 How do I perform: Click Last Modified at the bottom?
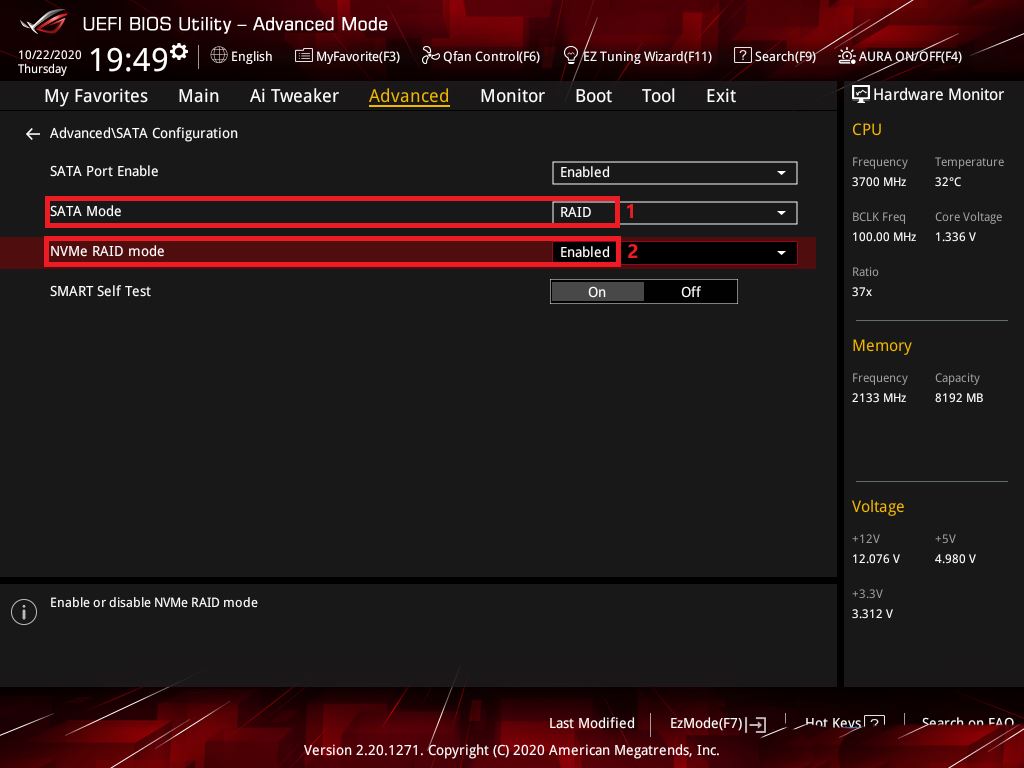(591, 723)
